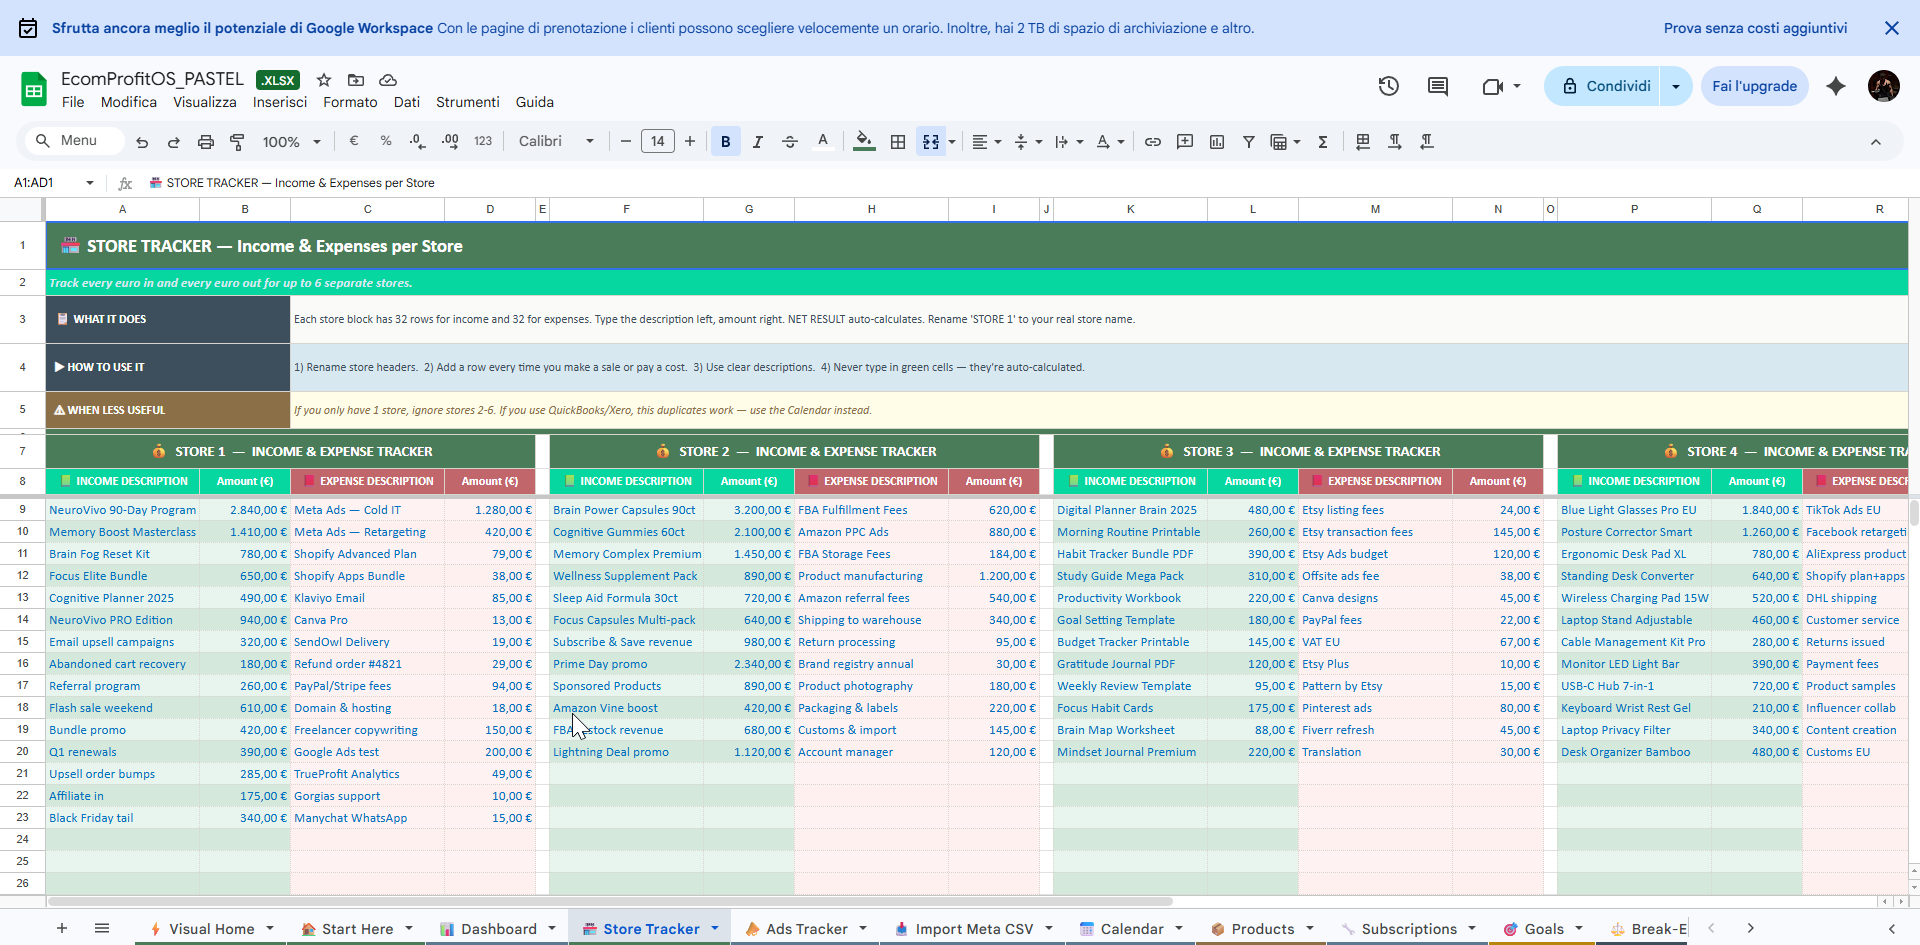This screenshot has height=945, width=1920.
Task: Click the print icon in toolbar
Action: tap(205, 142)
